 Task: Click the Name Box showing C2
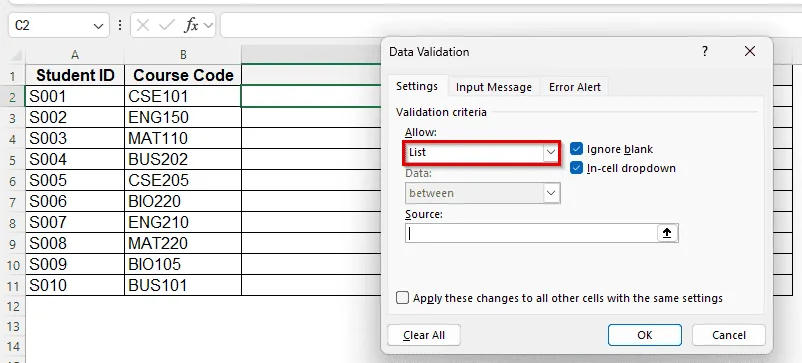pyautogui.click(x=51, y=25)
